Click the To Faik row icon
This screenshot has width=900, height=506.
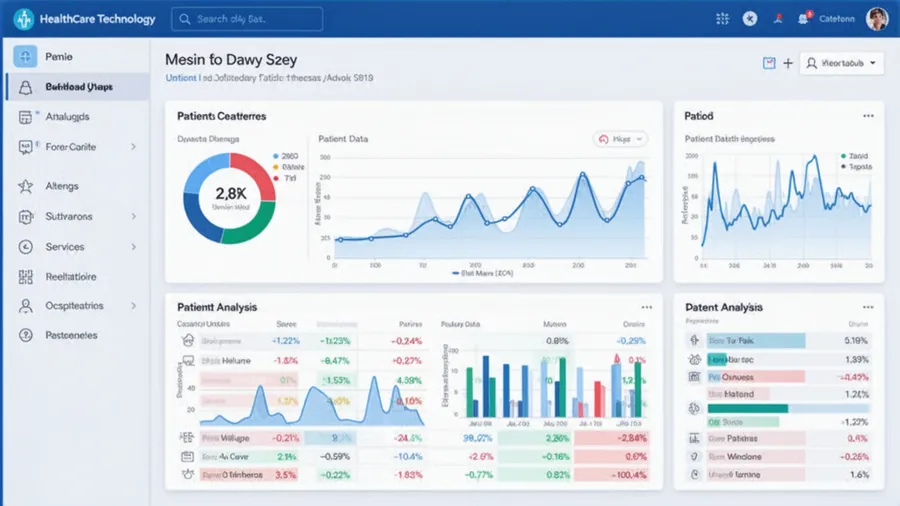click(694, 341)
